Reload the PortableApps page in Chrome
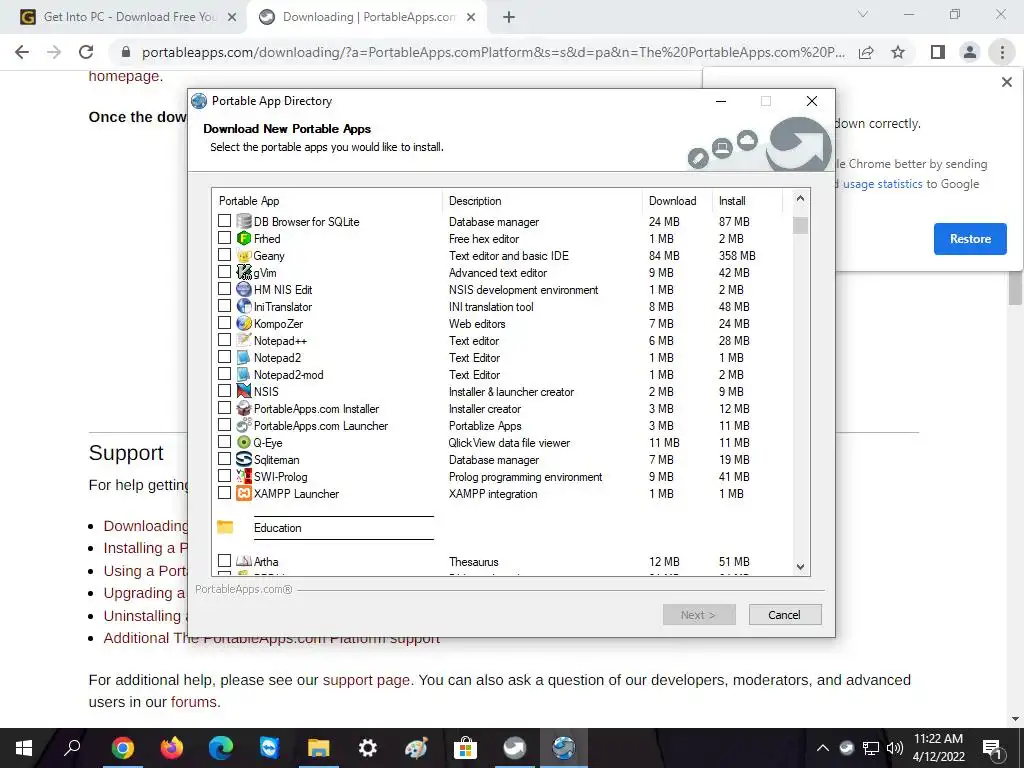1024x768 pixels. [86, 52]
